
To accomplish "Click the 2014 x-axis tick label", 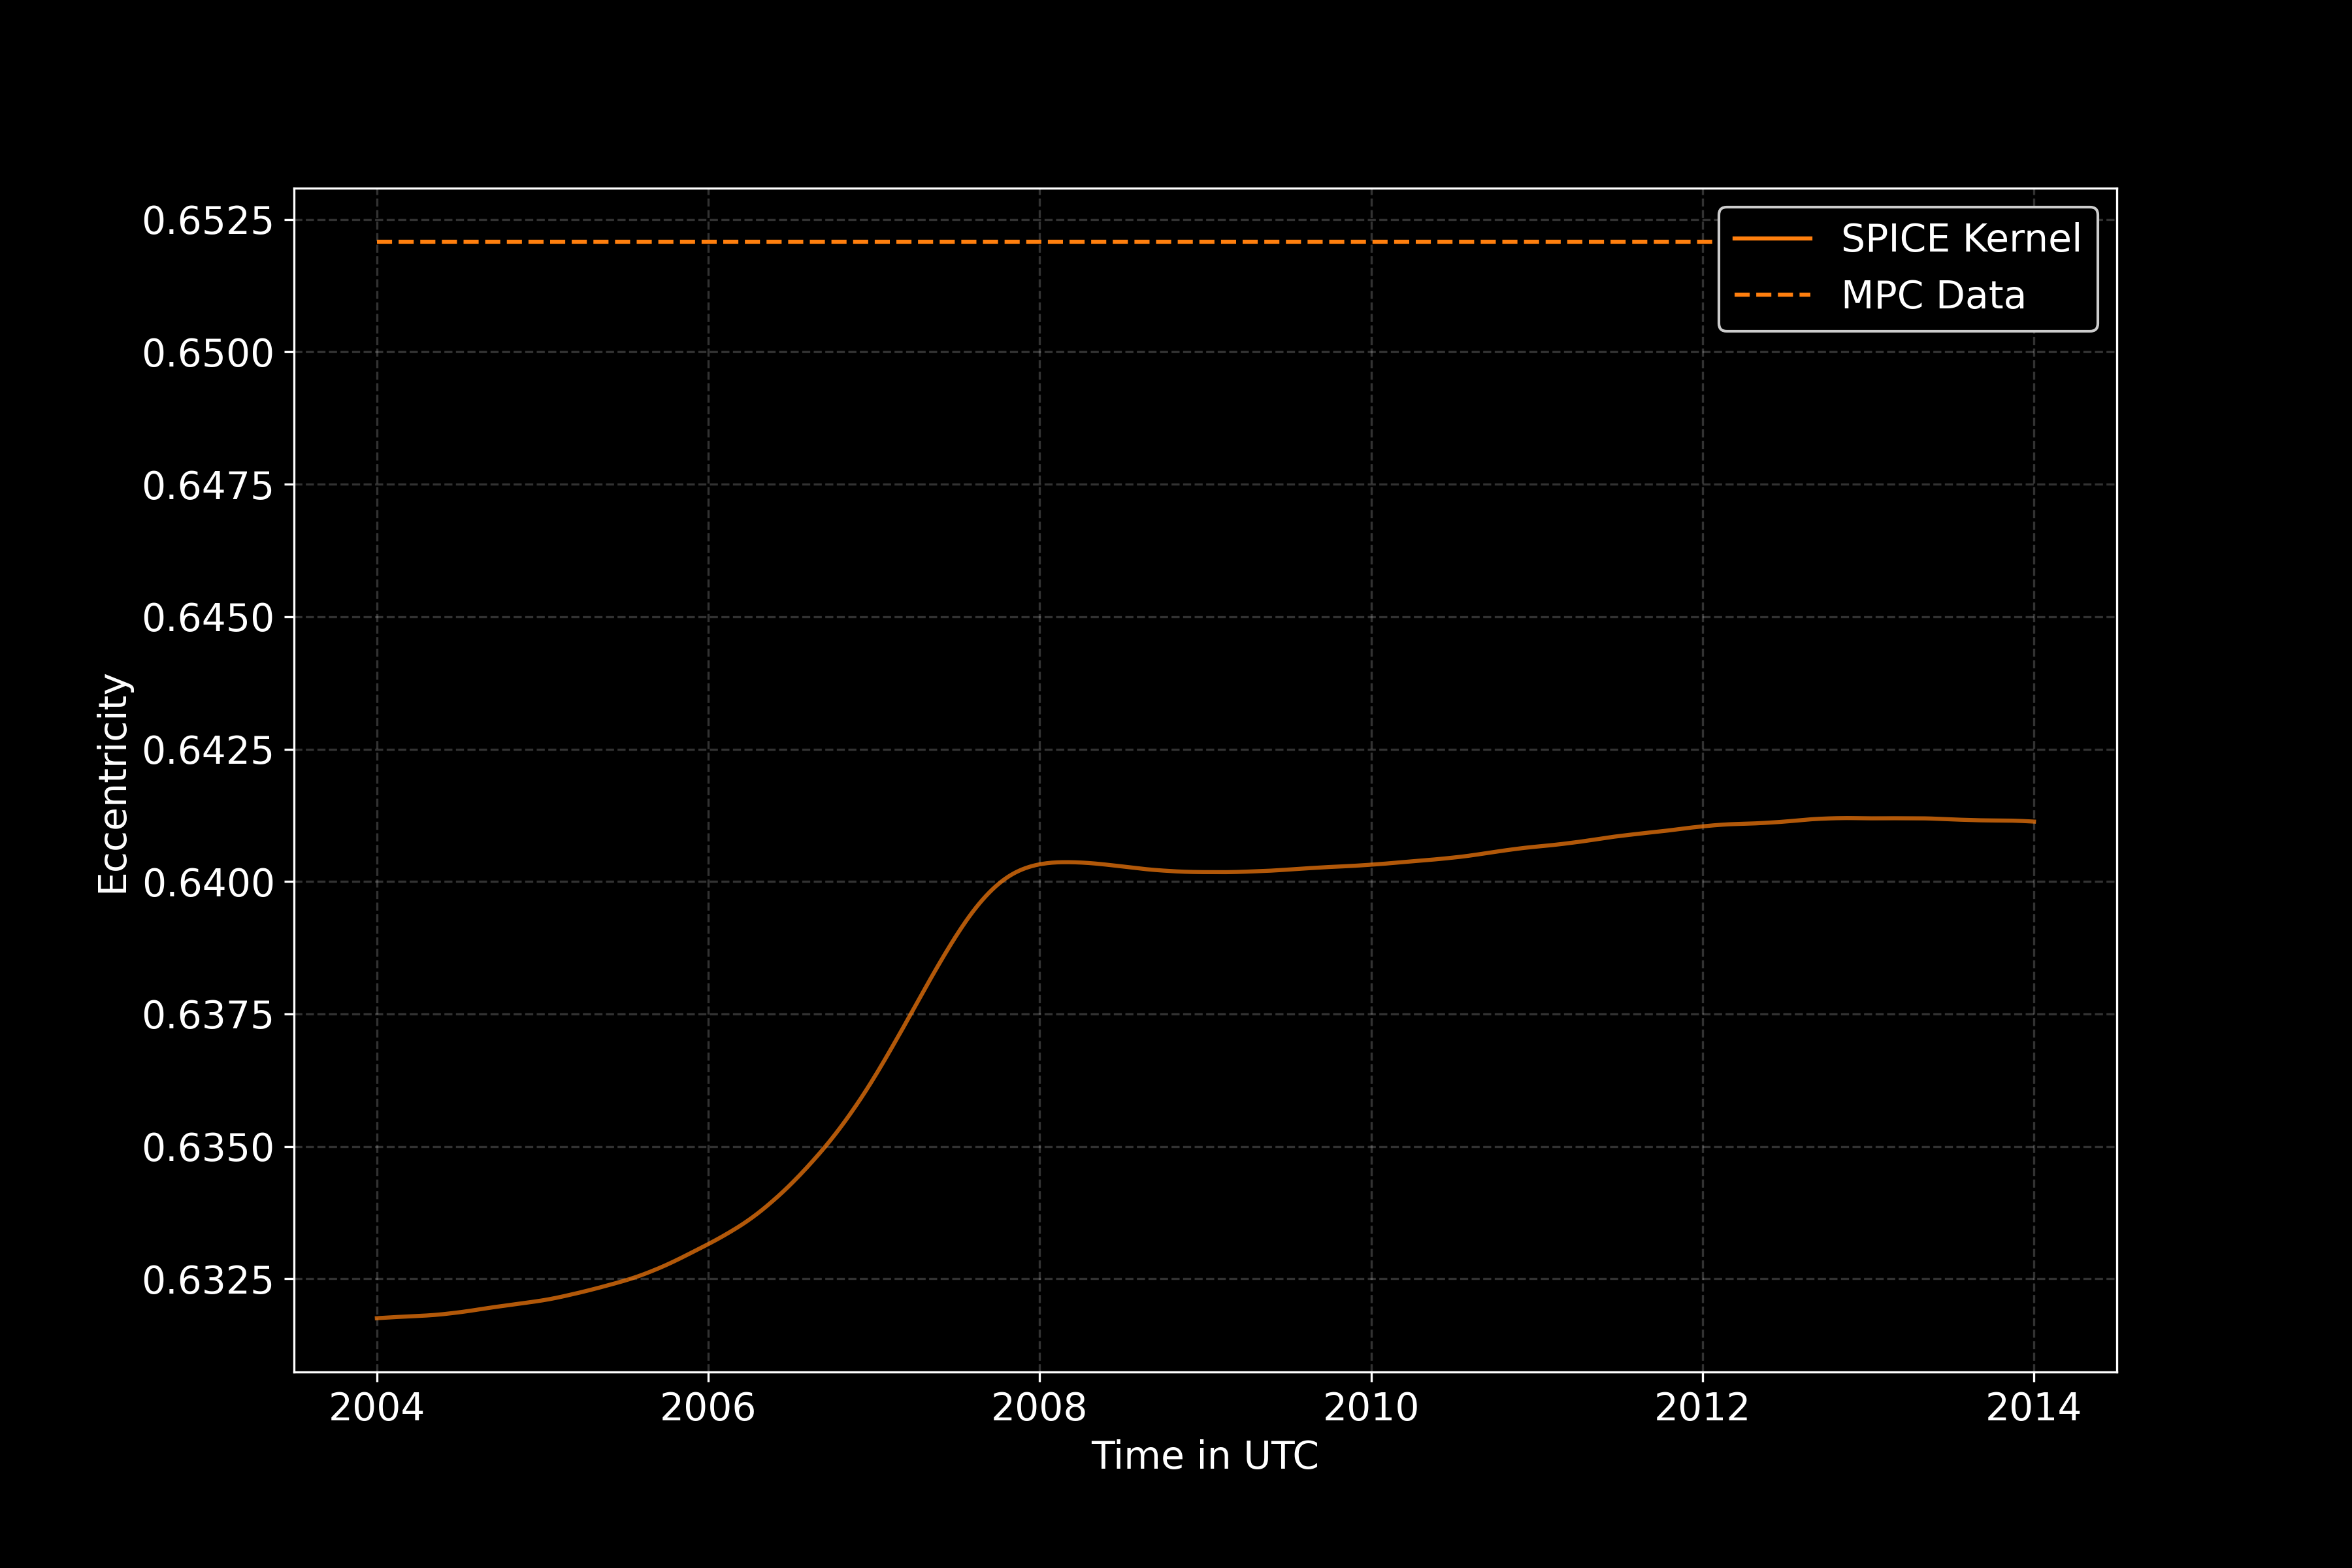I will (x=2033, y=1408).
